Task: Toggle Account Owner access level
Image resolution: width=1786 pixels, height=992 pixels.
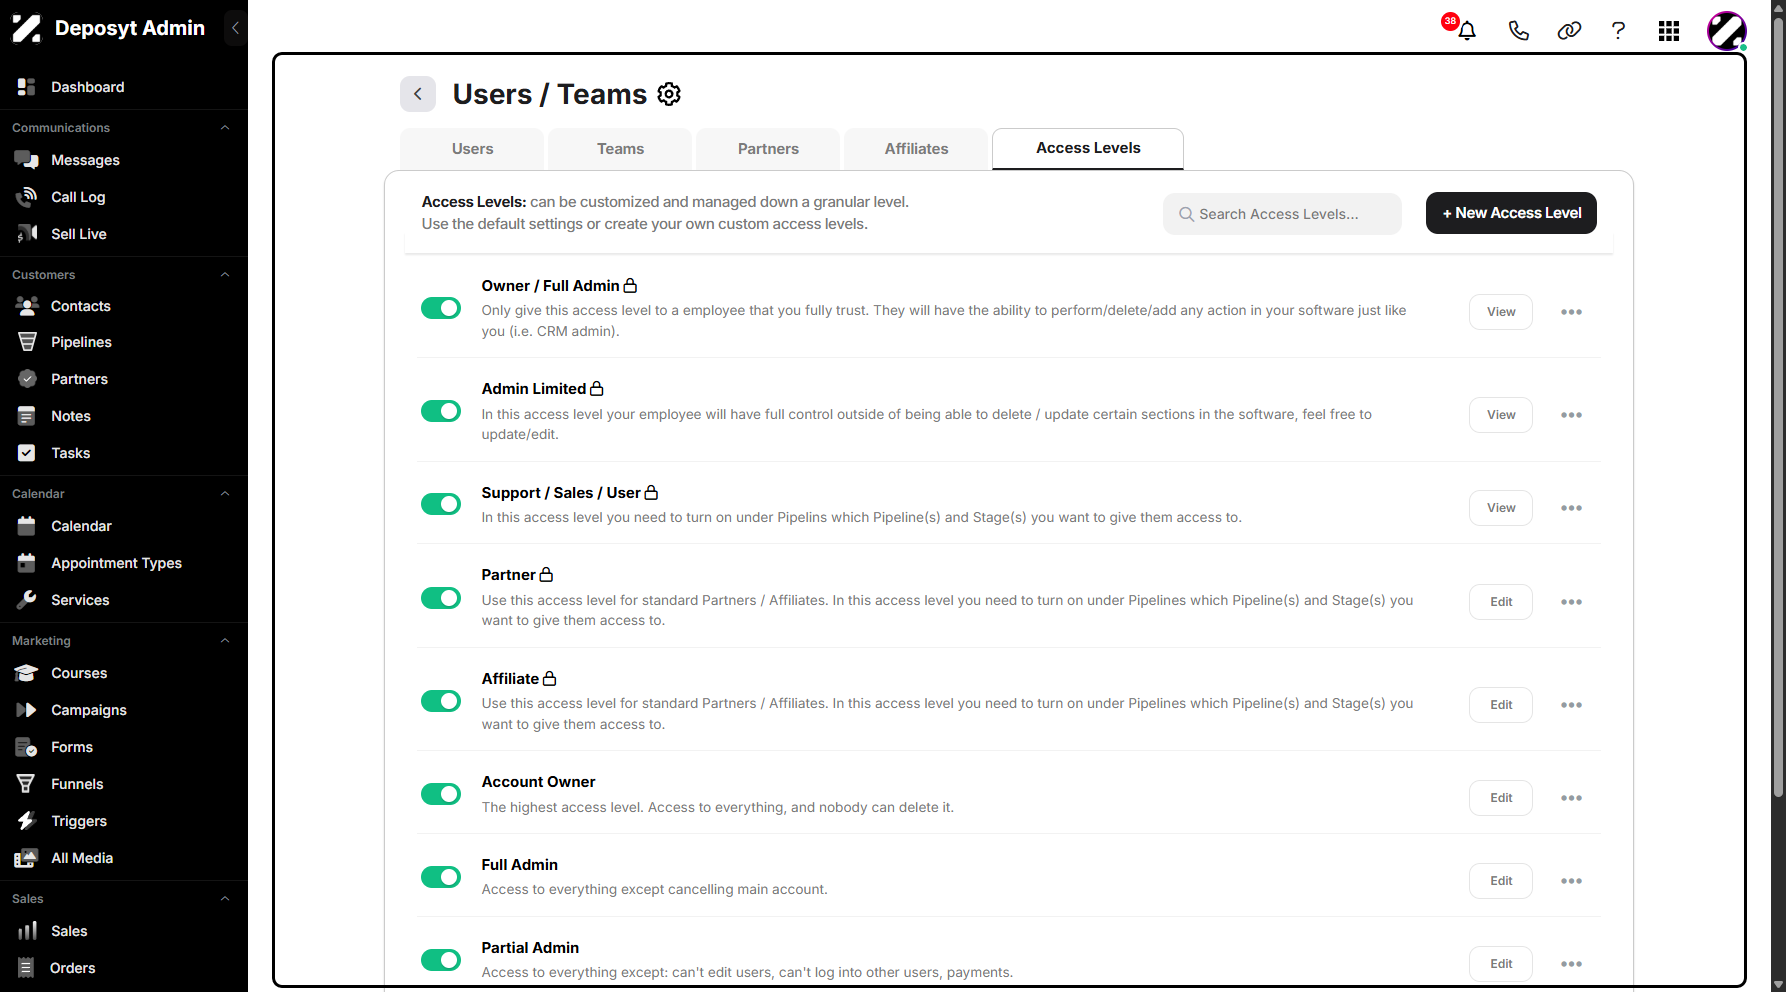Action: 441,794
